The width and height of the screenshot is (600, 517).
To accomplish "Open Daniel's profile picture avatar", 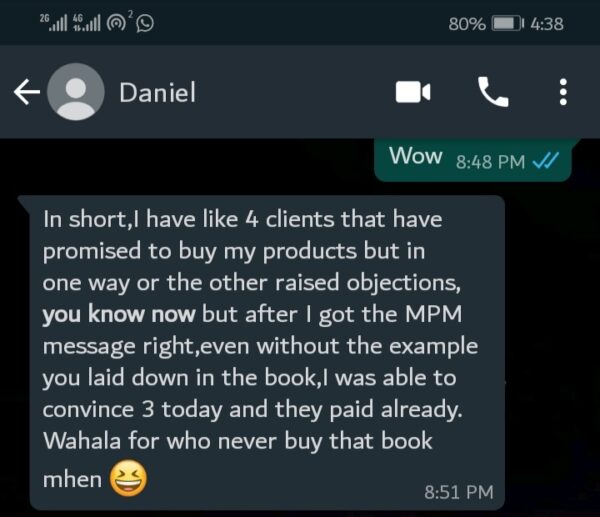I will 76,92.
